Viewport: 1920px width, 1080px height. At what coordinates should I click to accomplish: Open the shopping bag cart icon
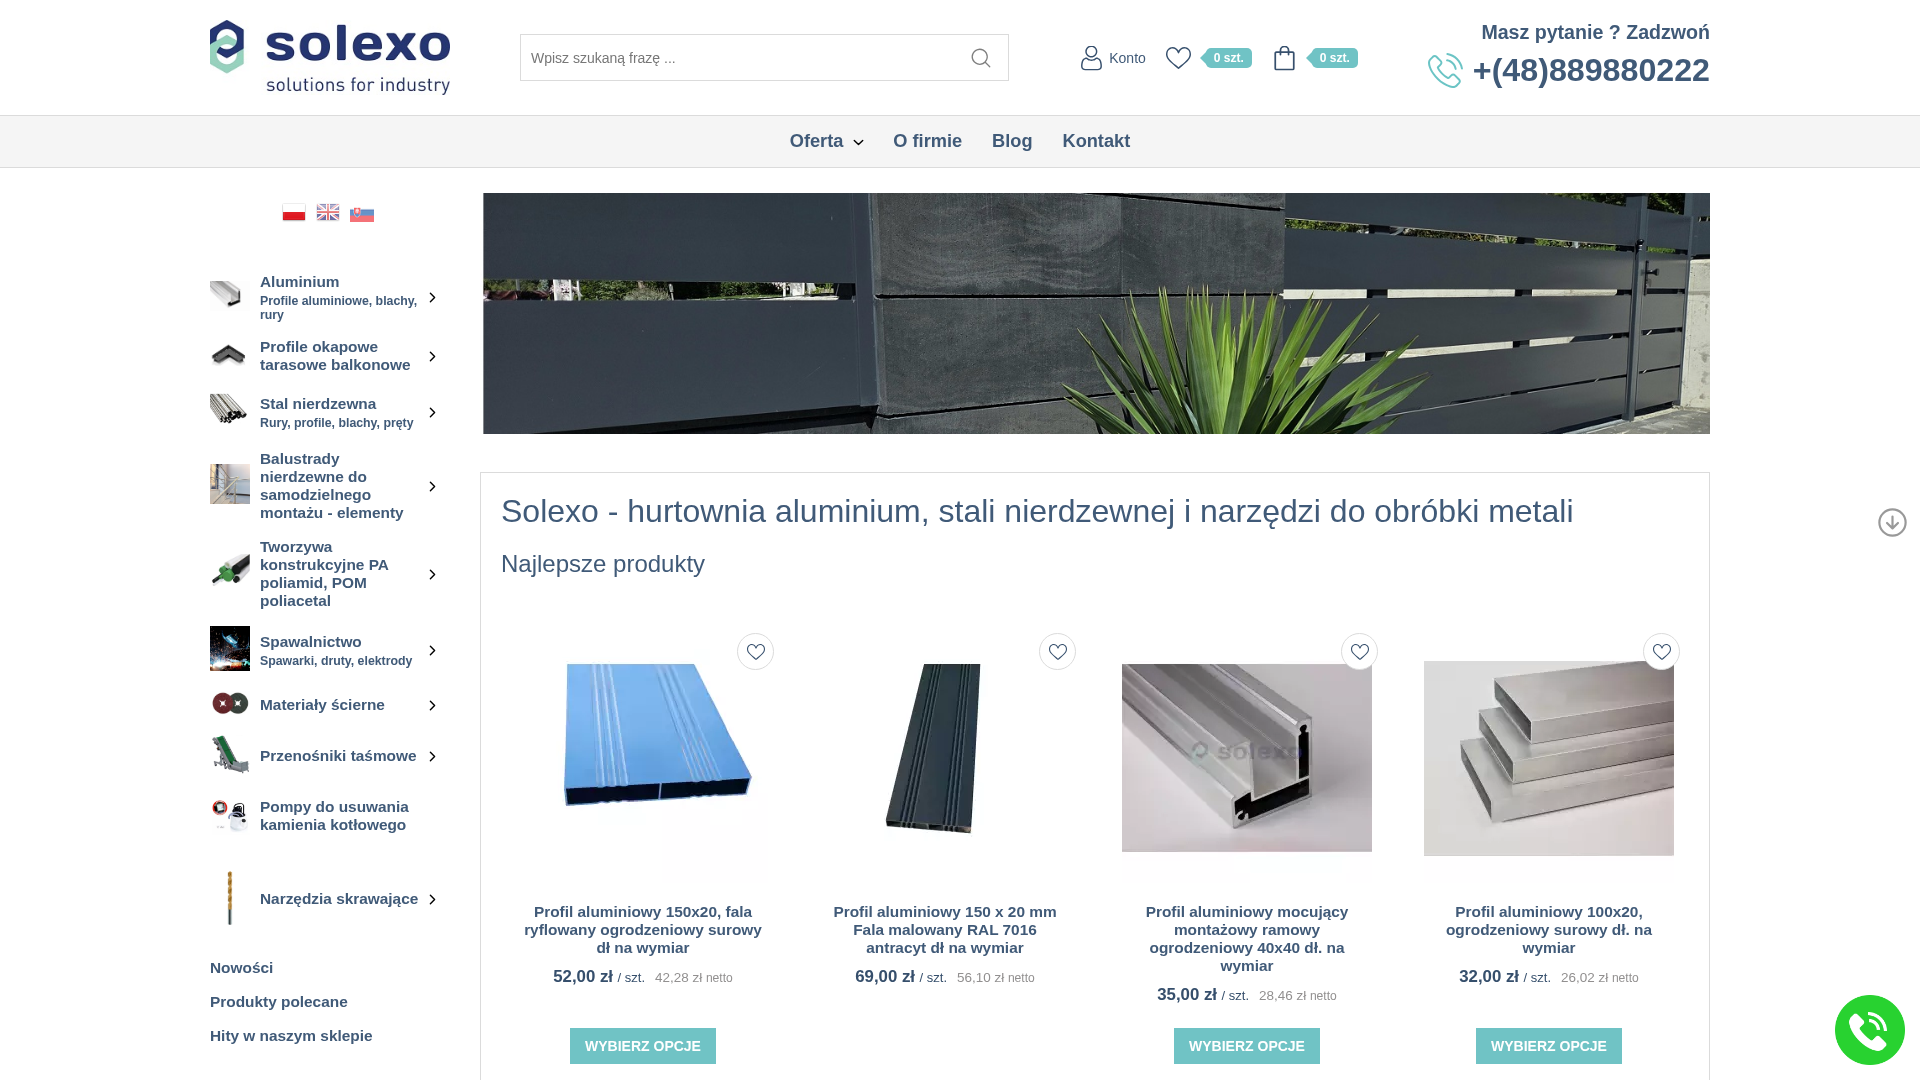click(x=1284, y=58)
